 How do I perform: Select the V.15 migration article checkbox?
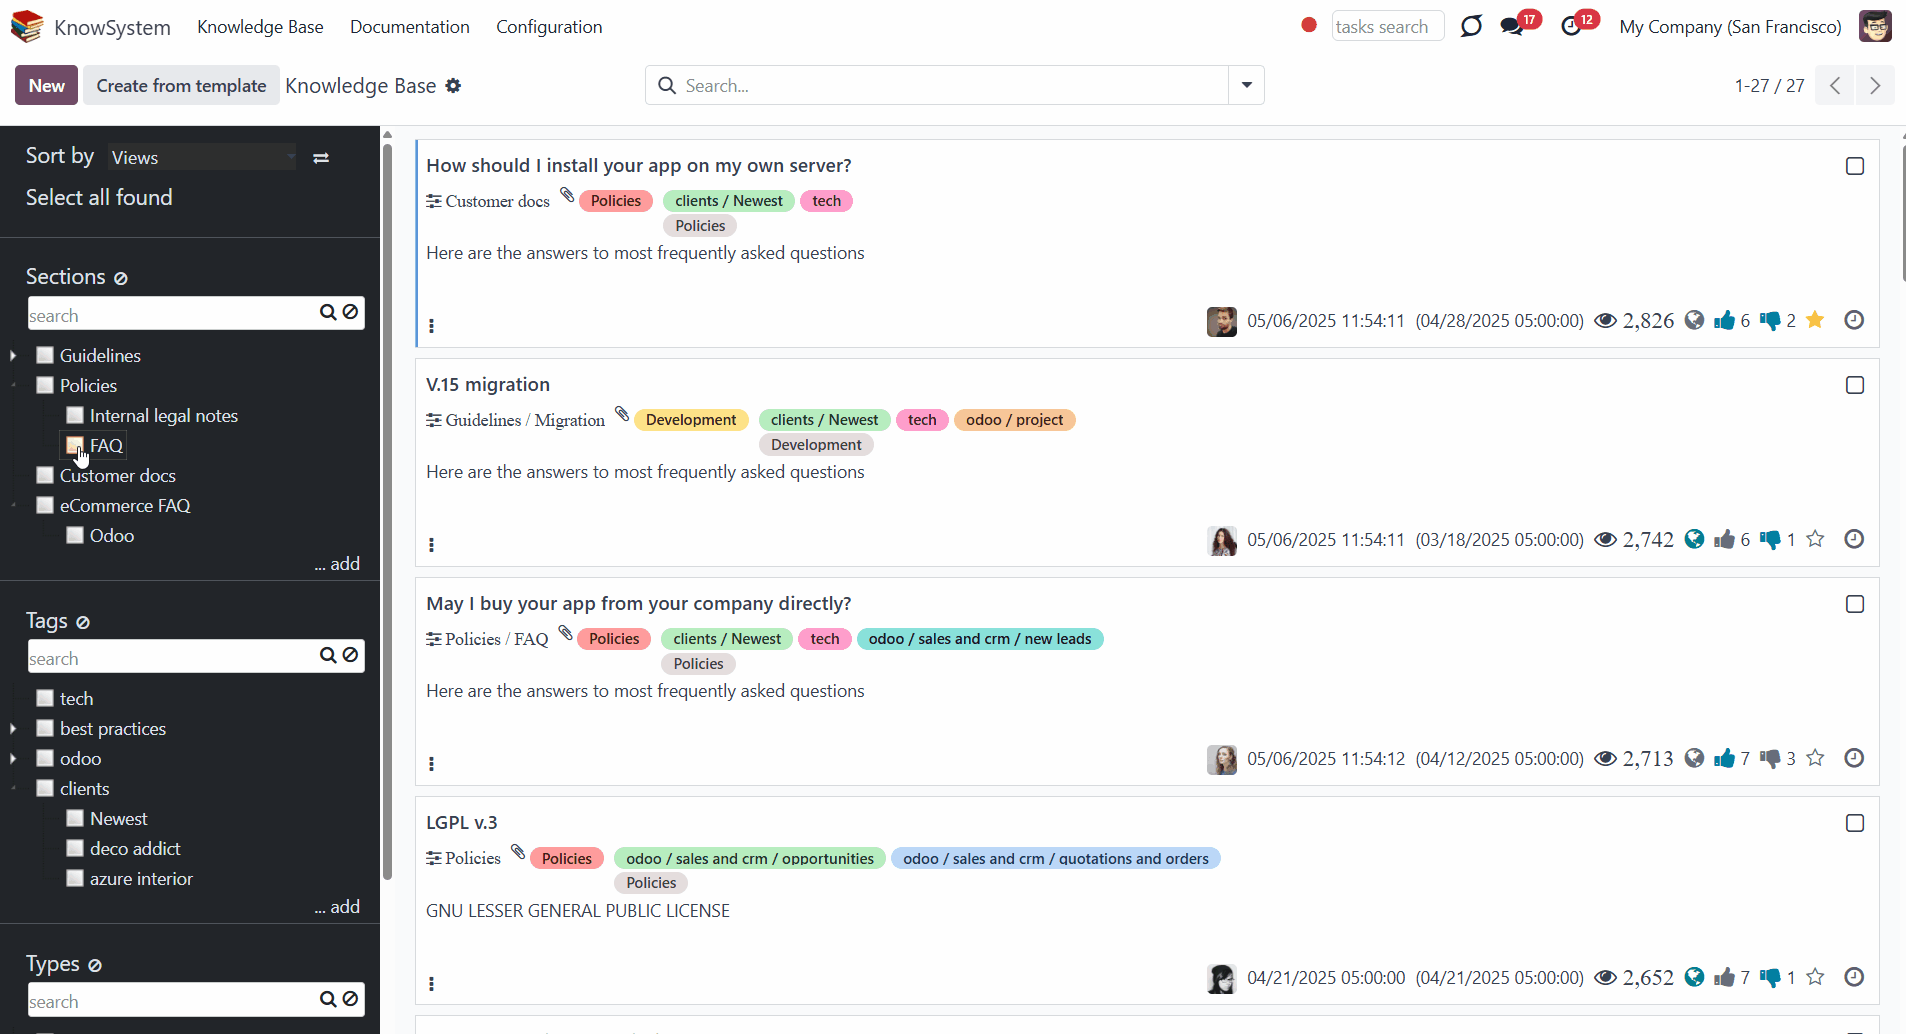[x=1855, y=385]
